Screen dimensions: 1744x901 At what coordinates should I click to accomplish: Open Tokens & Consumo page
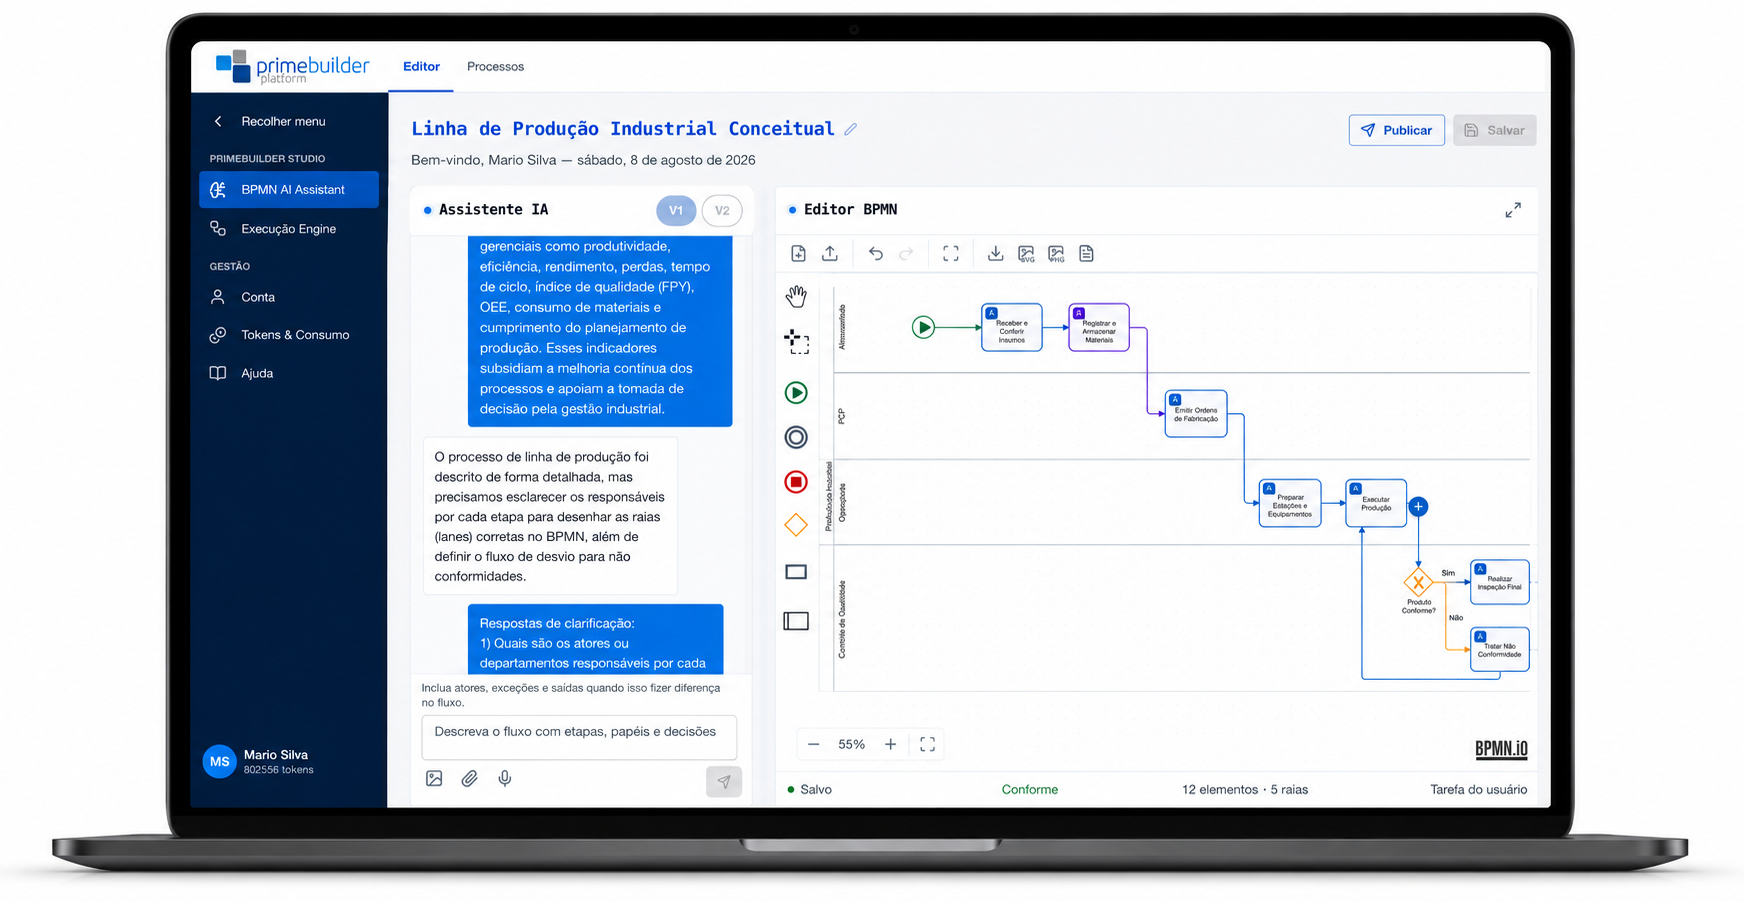point(289,335)
